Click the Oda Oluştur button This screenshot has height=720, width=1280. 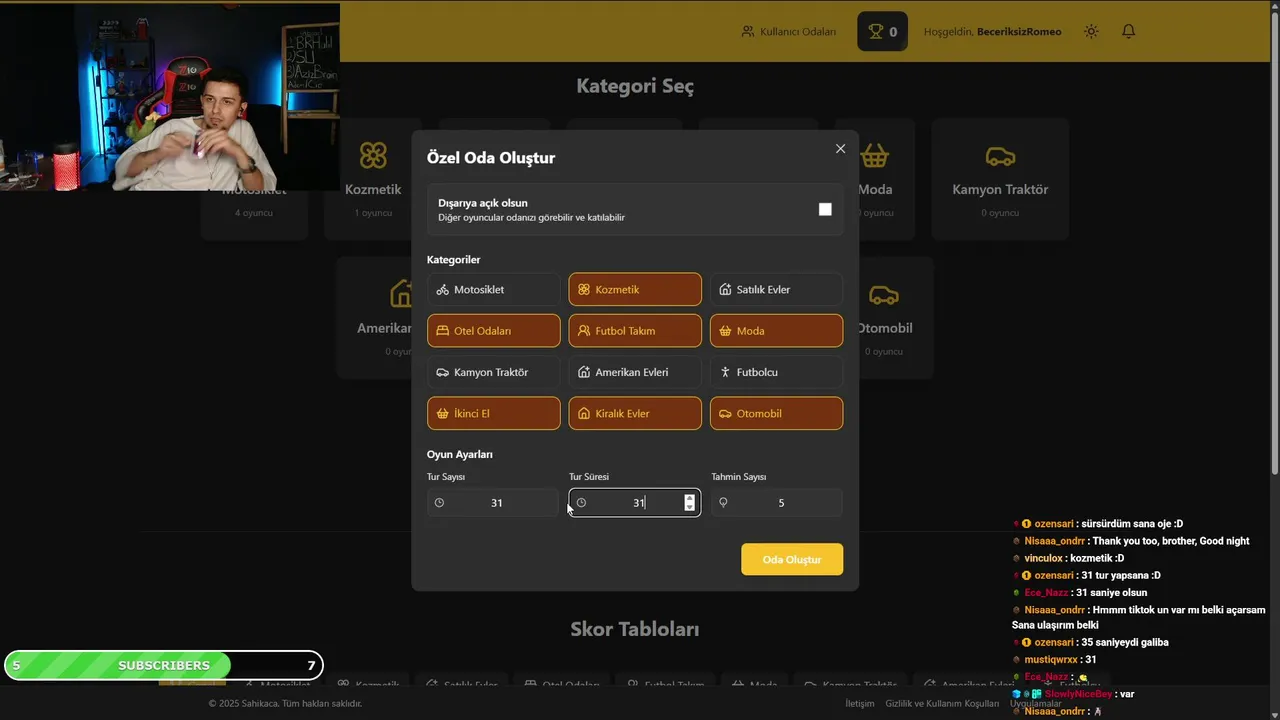[x=792, y=559]
